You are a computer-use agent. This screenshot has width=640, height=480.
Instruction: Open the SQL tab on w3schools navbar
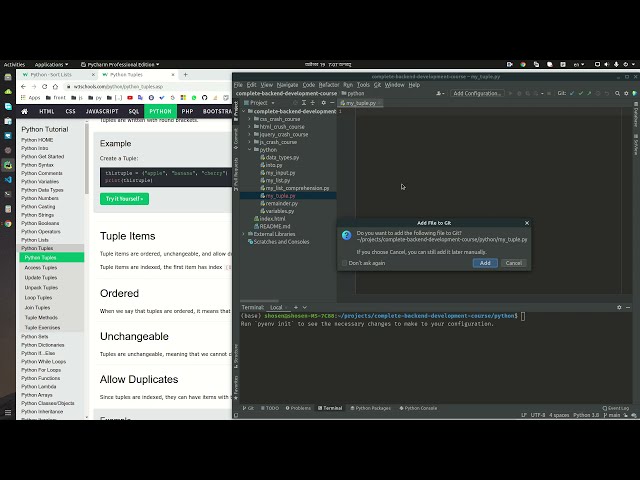[134, 111]
